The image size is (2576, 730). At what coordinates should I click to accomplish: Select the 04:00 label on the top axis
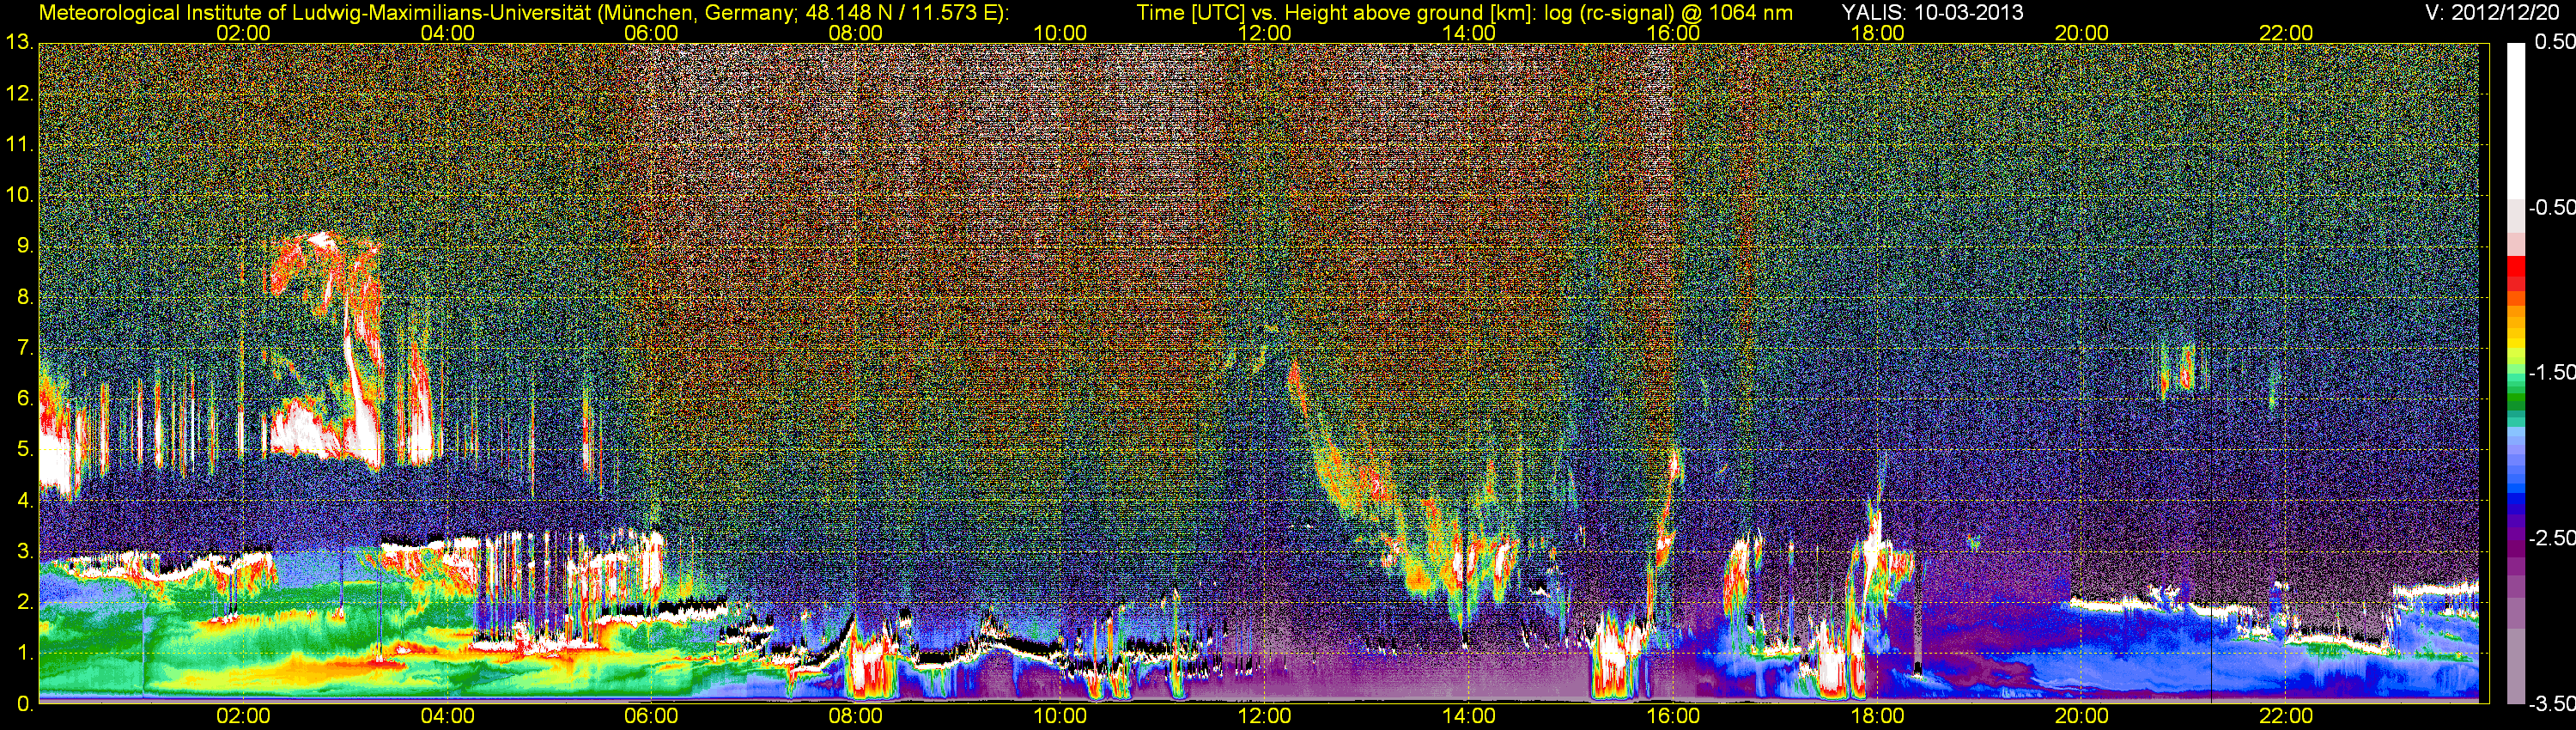tap(447, 33)
